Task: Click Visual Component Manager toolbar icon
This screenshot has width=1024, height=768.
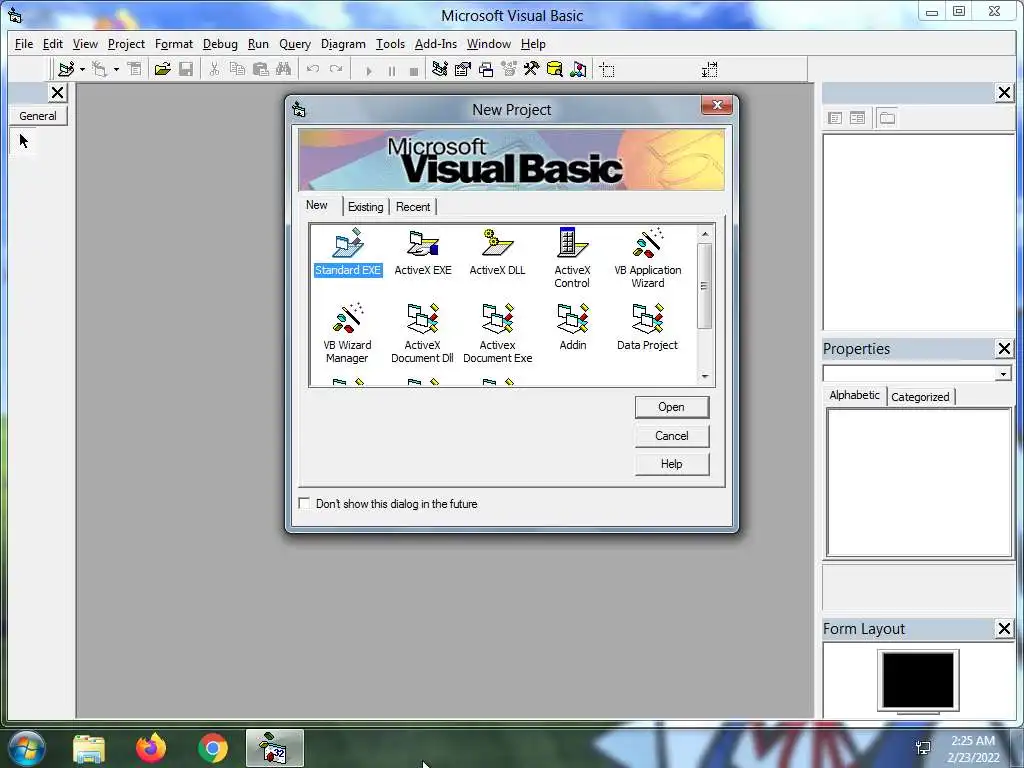Action: click(x=578, y=69)
